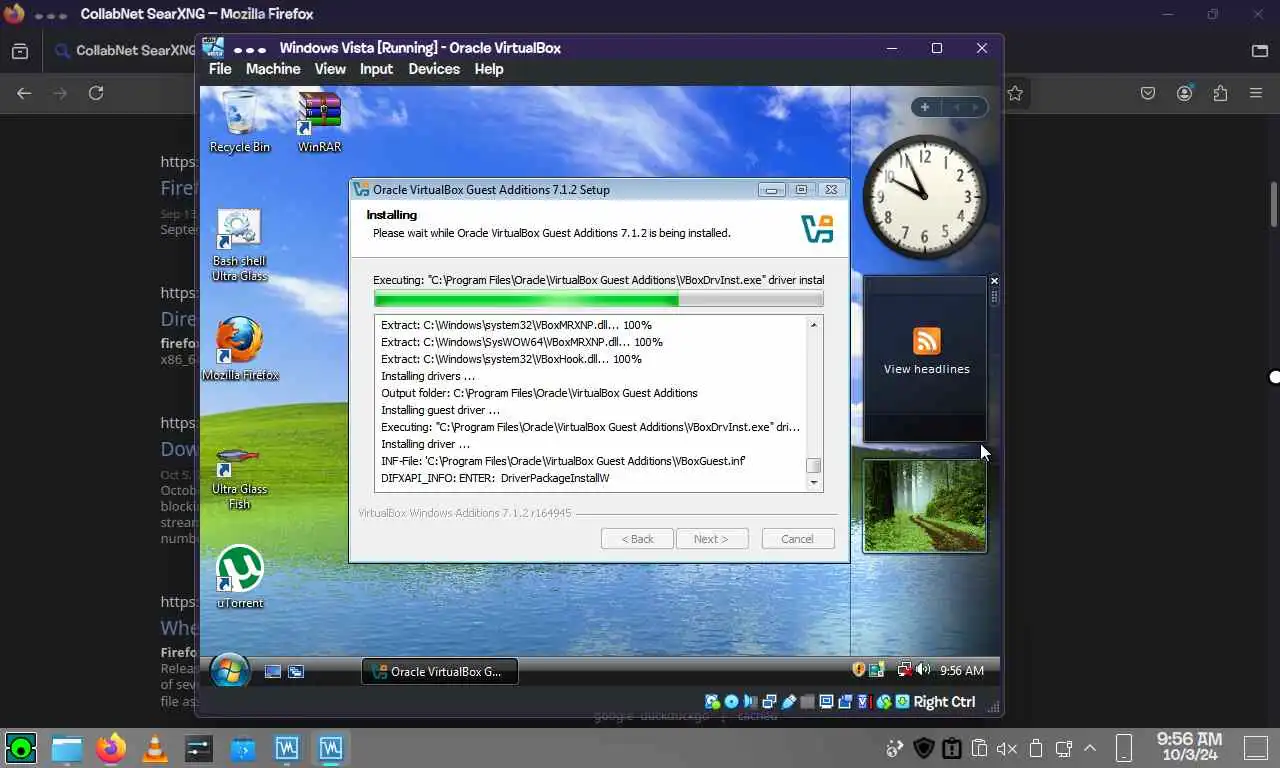This screenshot has width=1280, height=768.
Task: Open the VirtualBox Machine menu
Action: coord(273,69)
